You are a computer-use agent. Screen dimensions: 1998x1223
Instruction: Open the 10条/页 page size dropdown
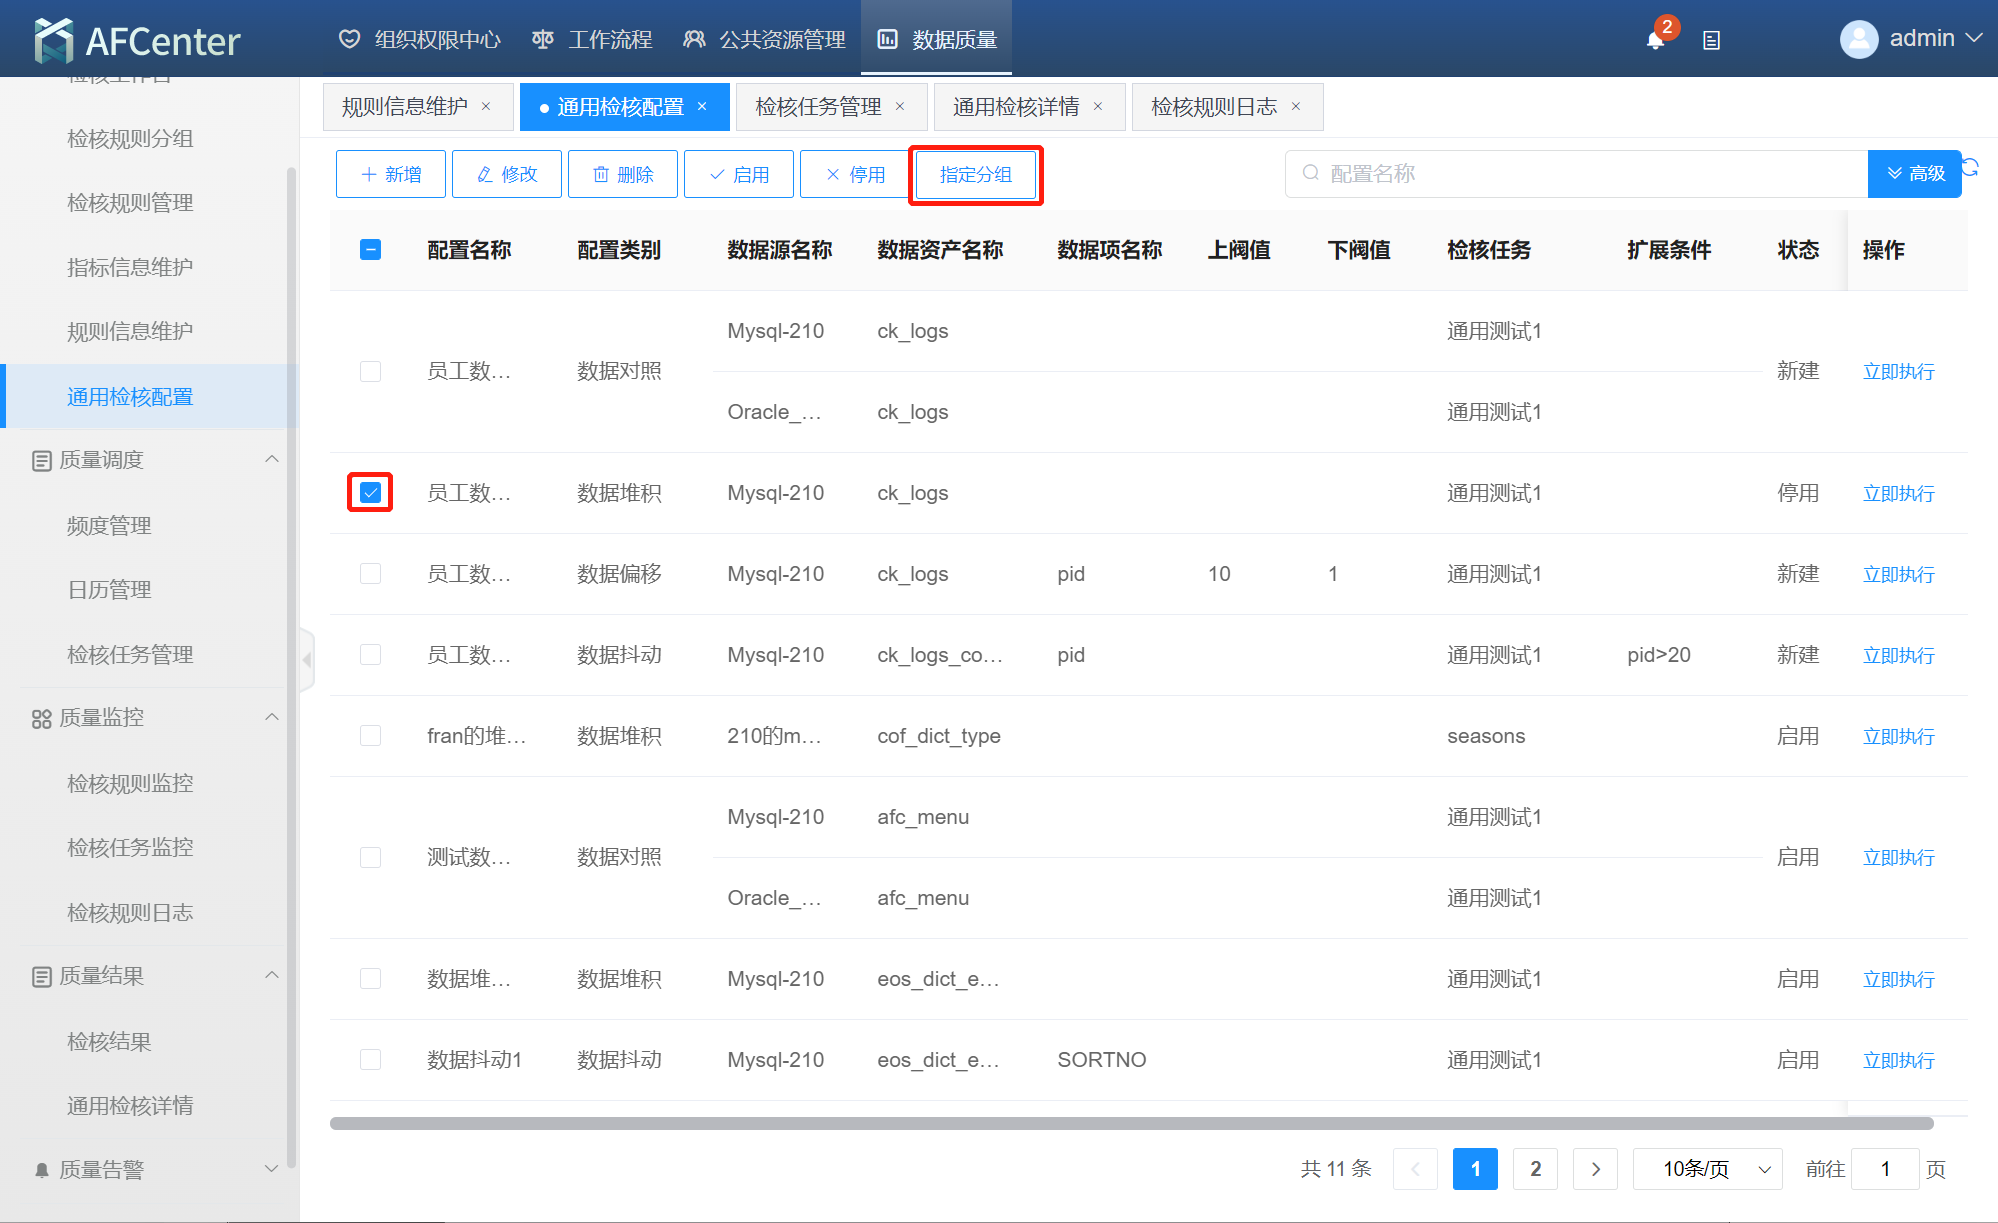pos(1707,1169)
